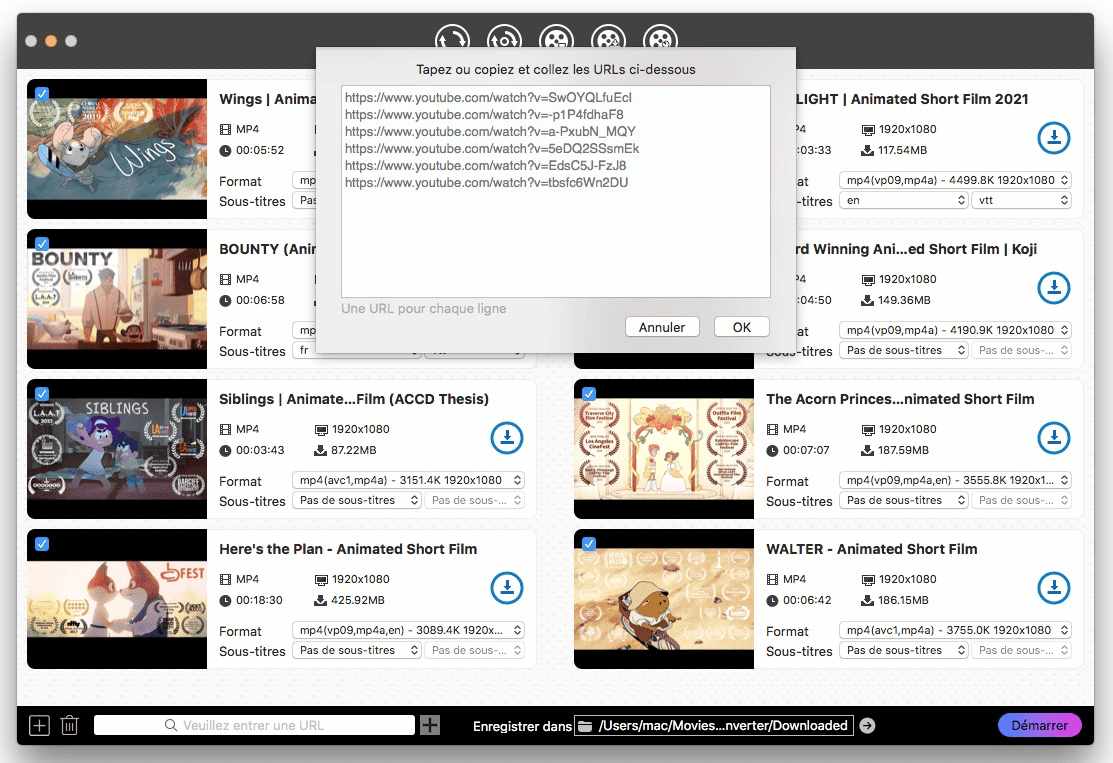Screen dimensions: 1113x763
Task: Click the monitor icon beside WALTER's 1920x1080
Action: [867, 580]
